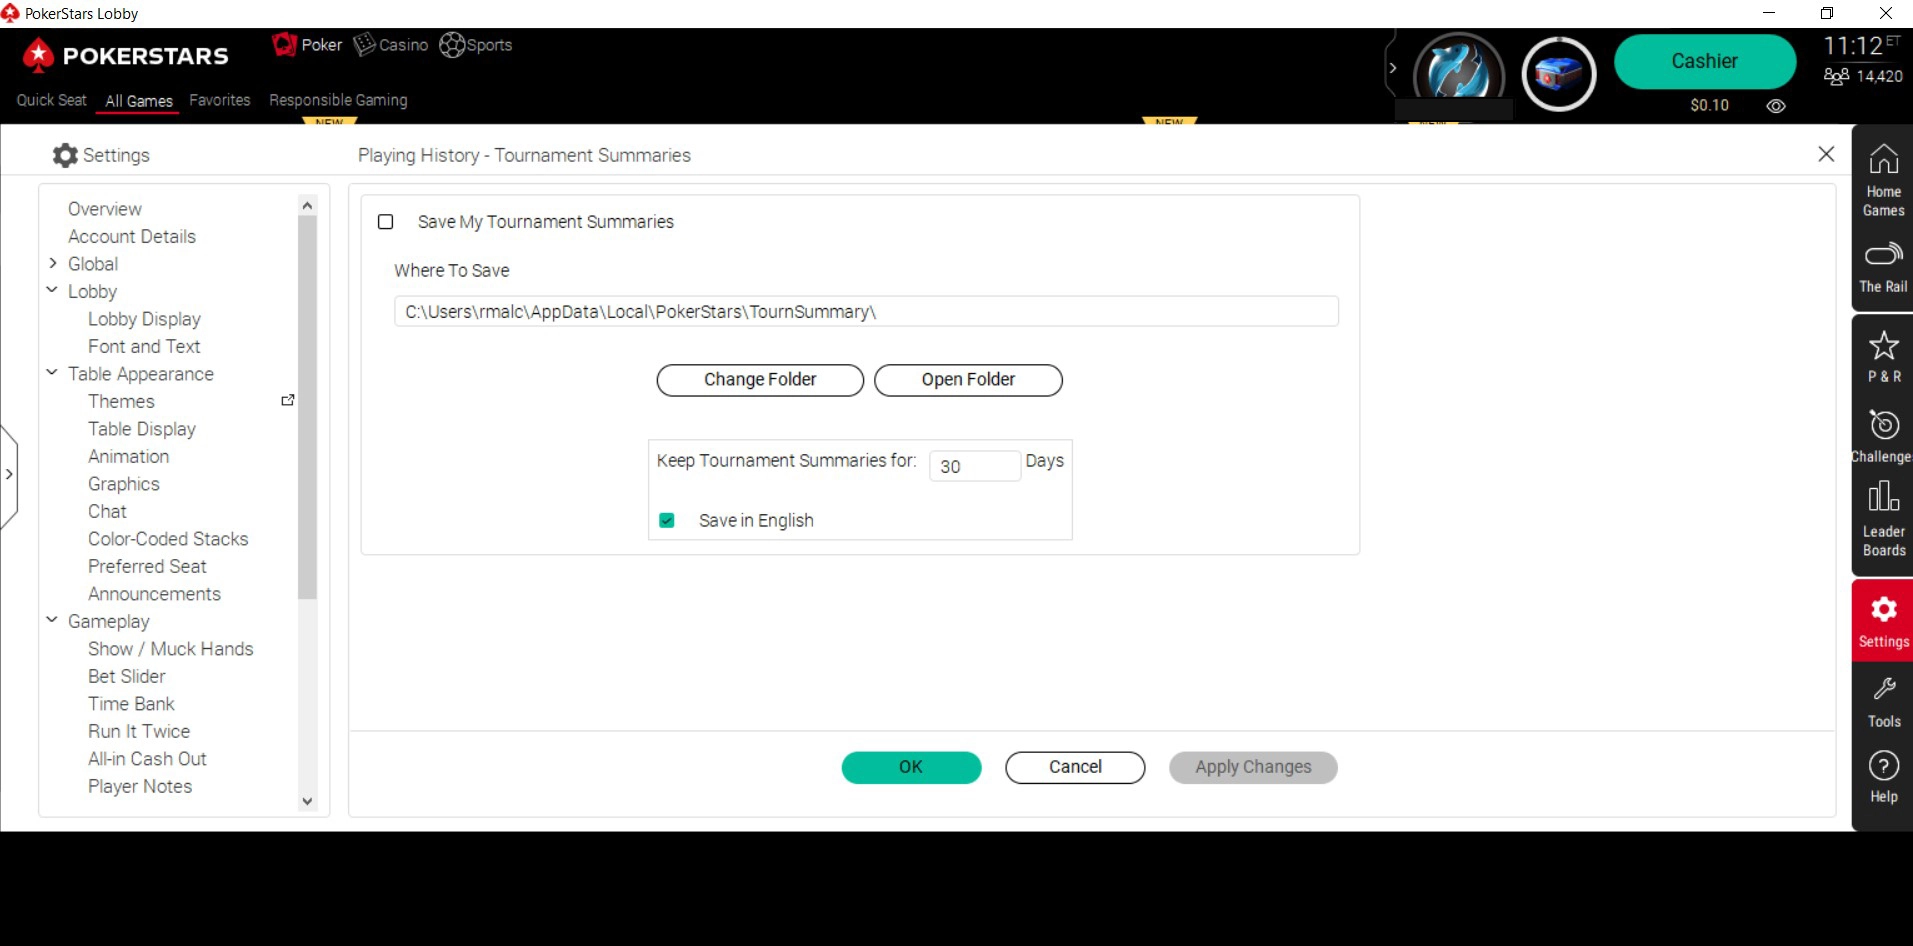Expand the Global settings tree node

(53, 263)
